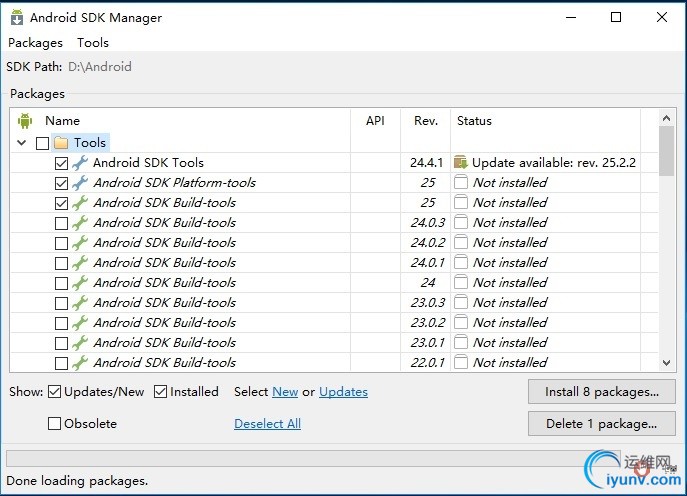Viewport: 687px width, 496px height.
Task: Disable the Installed show filter
Action: click(160, 392)
